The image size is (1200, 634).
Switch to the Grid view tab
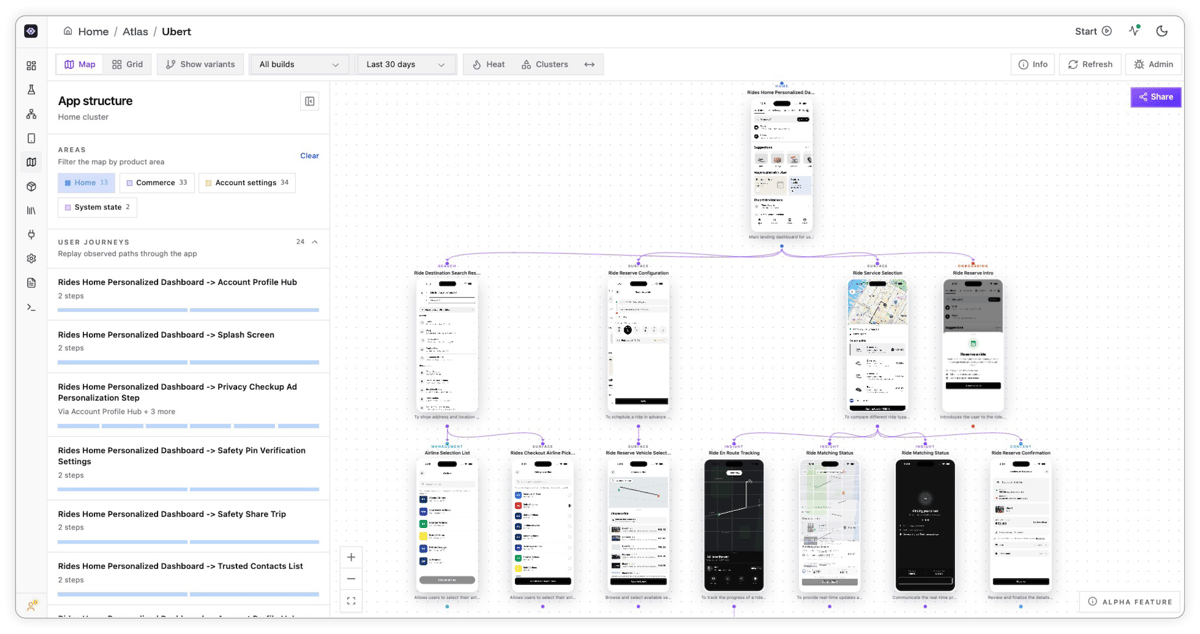pos(127,64)
